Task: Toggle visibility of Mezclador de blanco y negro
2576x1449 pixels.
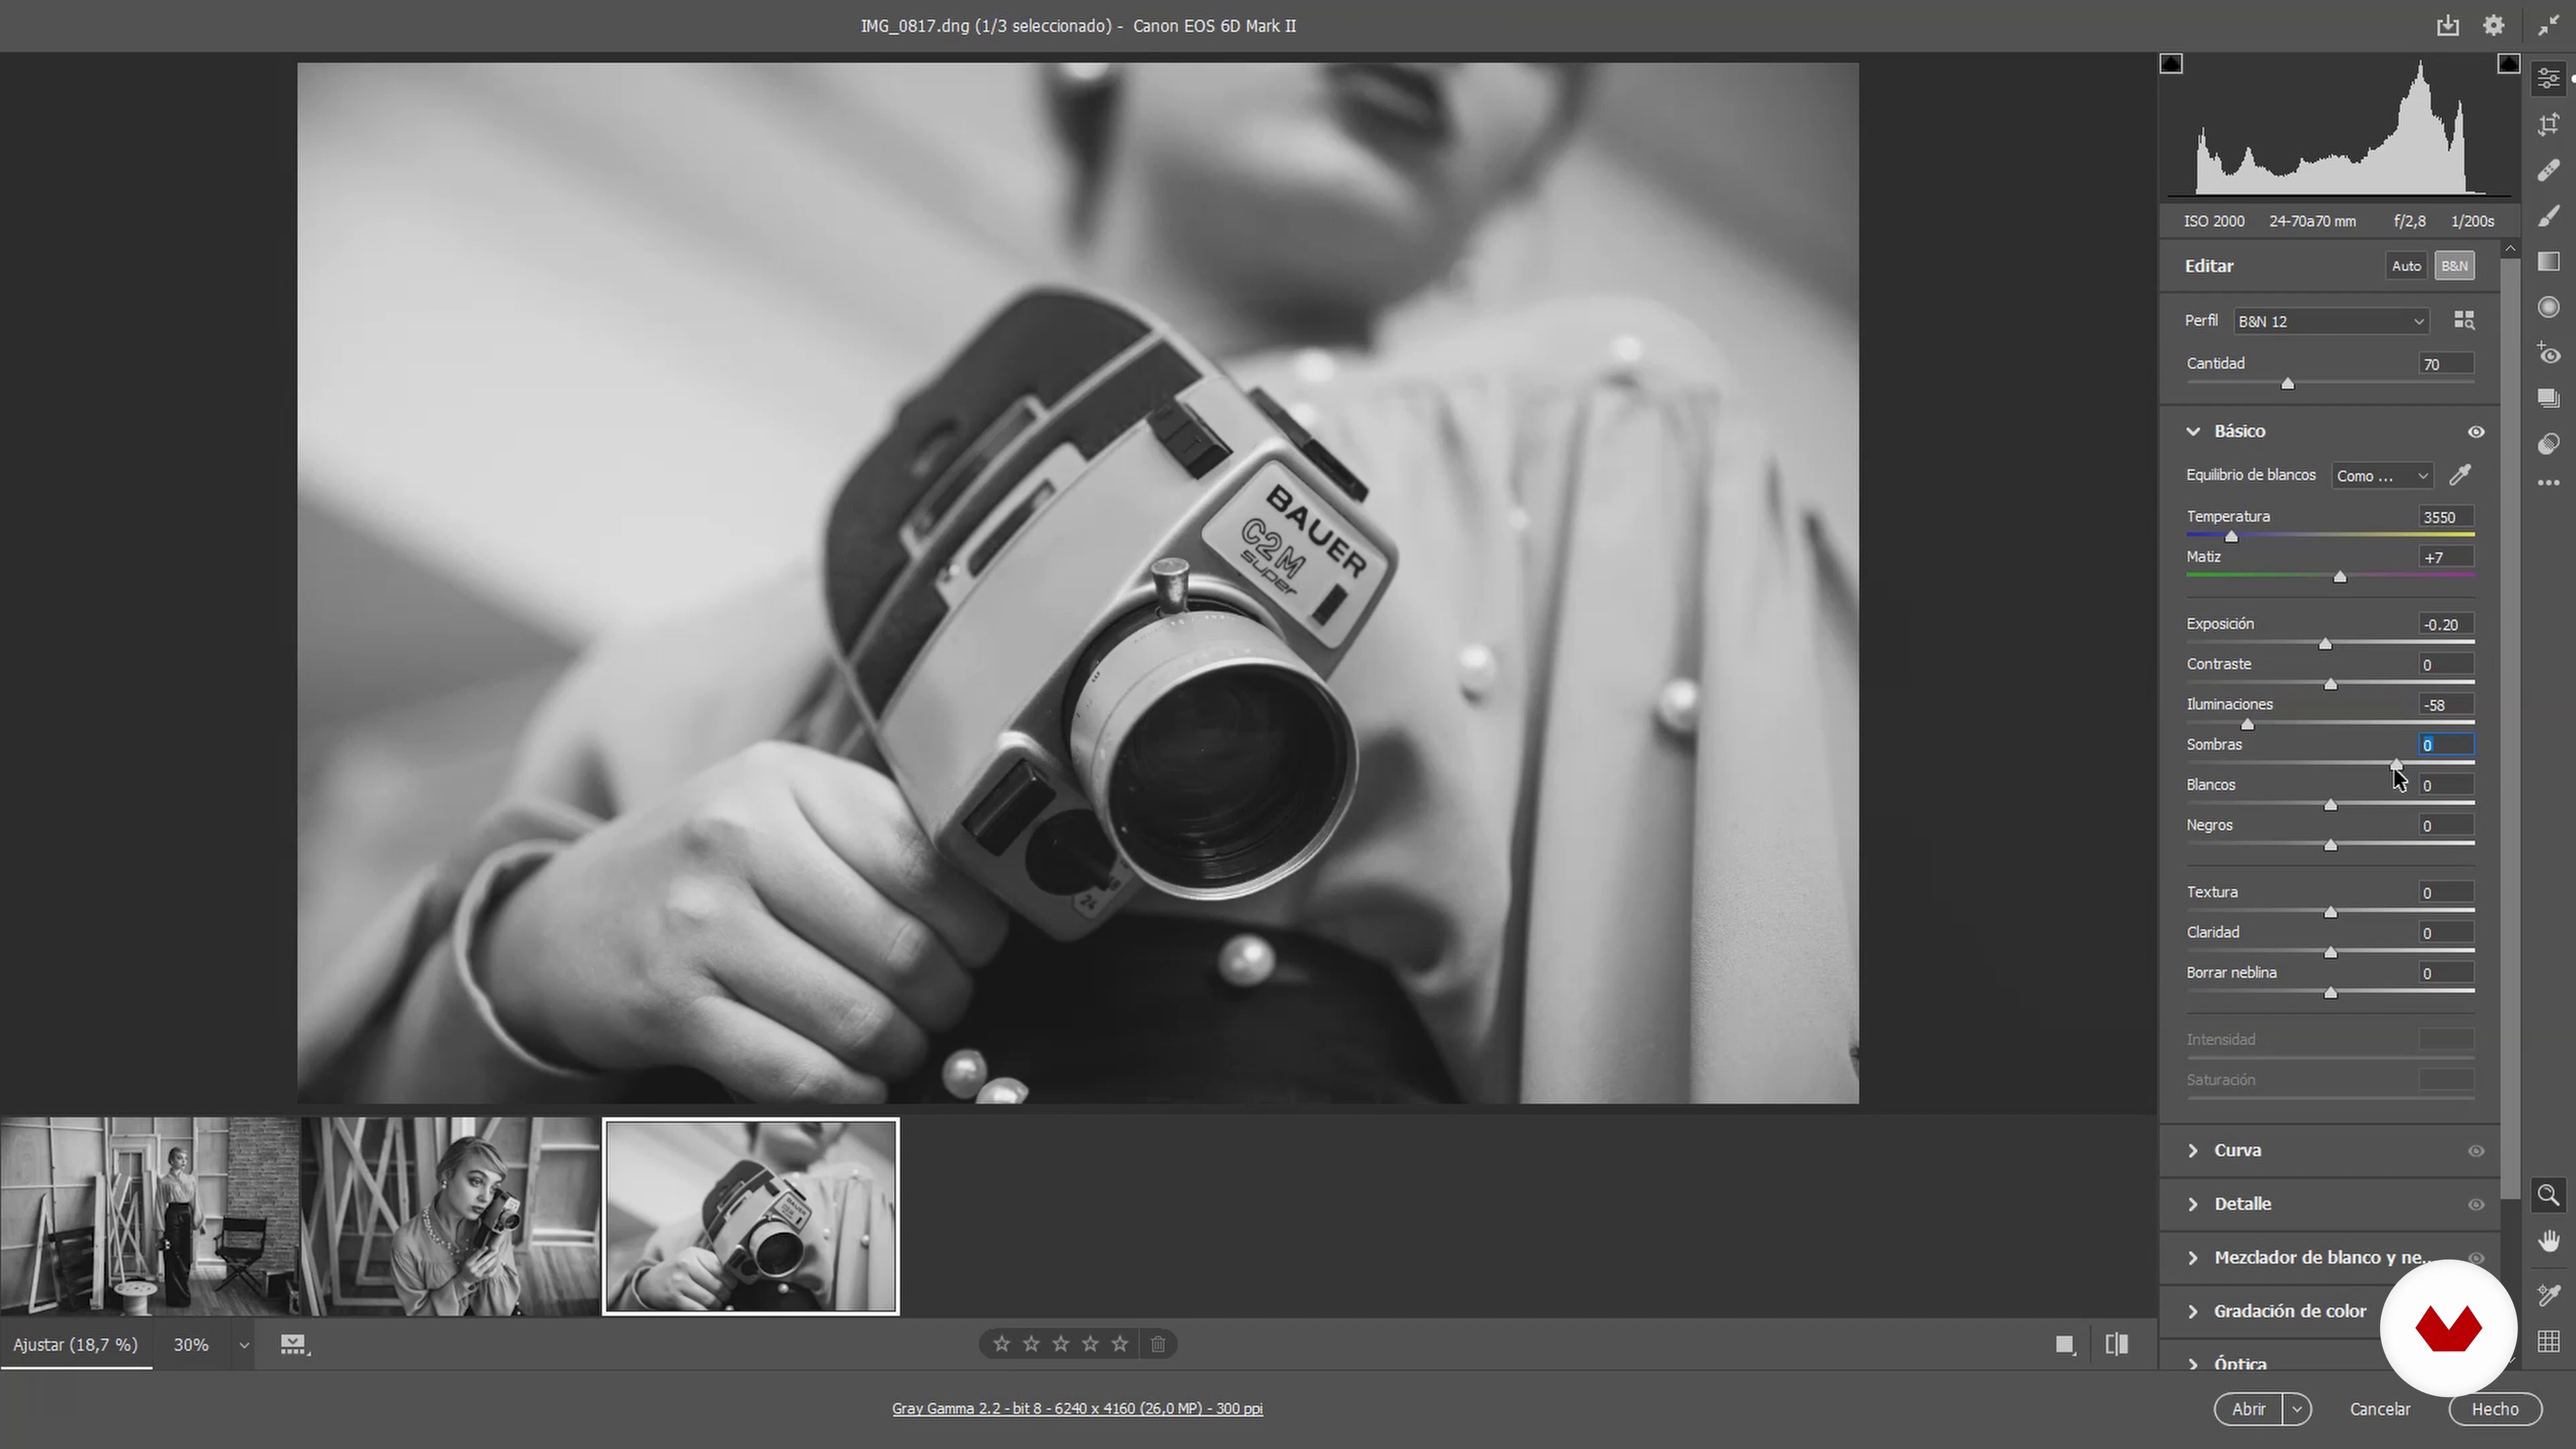Action: (2476, 1258)
